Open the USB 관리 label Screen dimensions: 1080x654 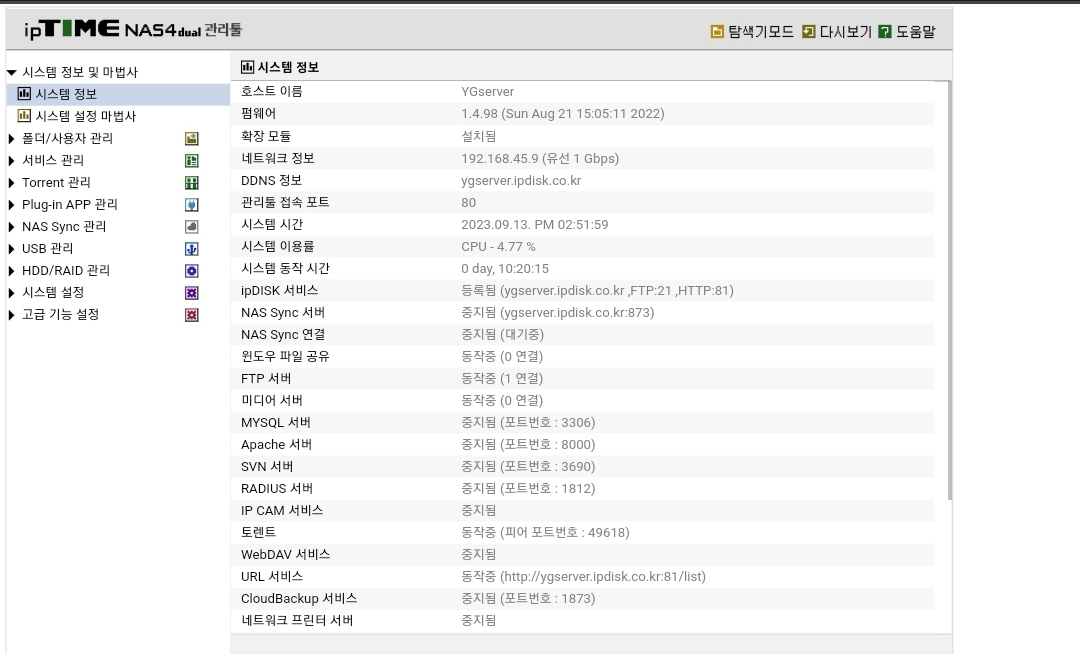pos(48,249)
